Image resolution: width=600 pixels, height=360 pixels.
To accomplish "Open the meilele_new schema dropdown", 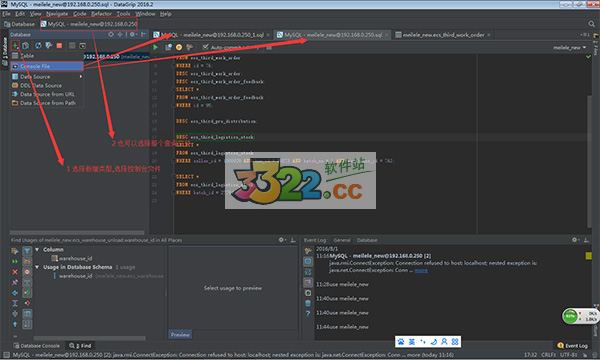I will click(569, 47).
